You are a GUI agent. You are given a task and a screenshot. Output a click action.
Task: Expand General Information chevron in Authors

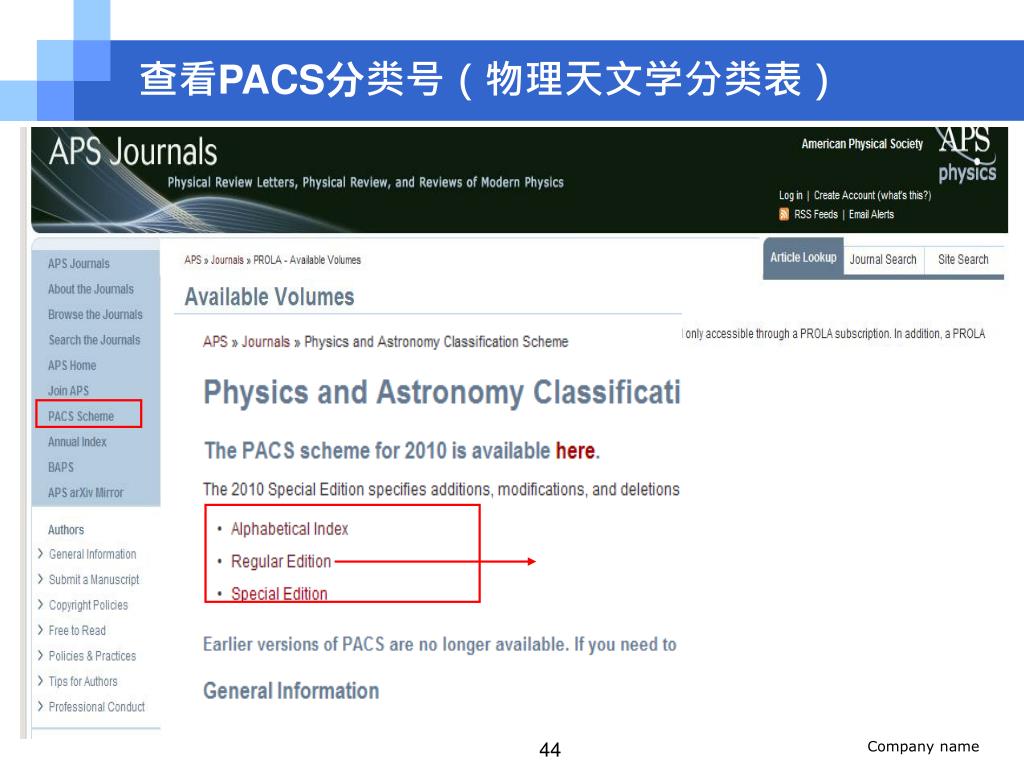(40, 554)
